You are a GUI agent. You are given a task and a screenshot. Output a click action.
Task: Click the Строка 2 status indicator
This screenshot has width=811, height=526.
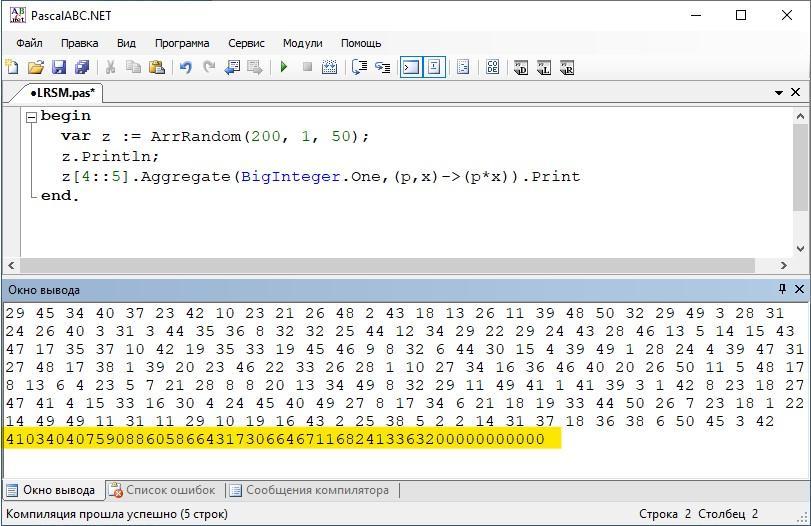pos(665,514)
